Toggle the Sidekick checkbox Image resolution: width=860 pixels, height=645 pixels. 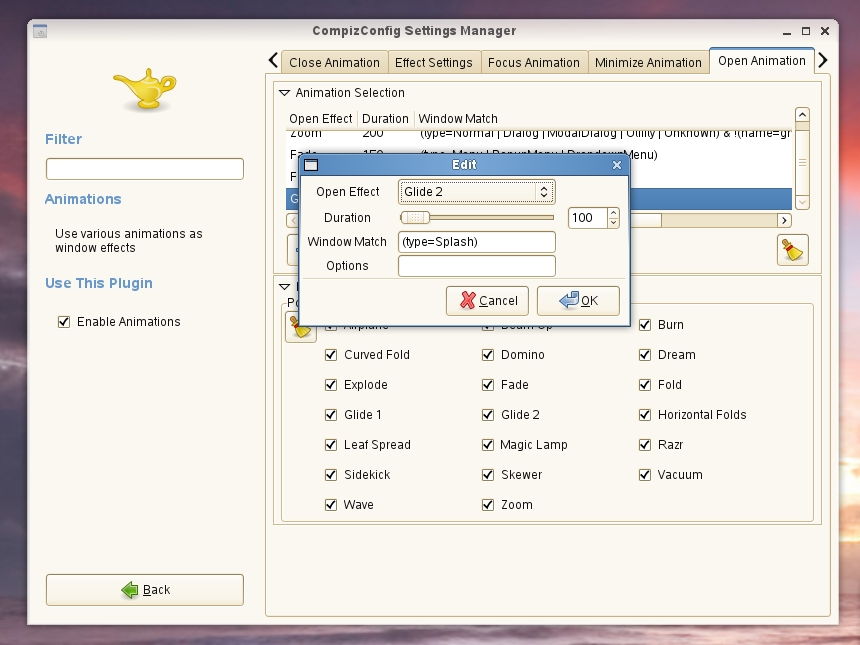(331, 475)
